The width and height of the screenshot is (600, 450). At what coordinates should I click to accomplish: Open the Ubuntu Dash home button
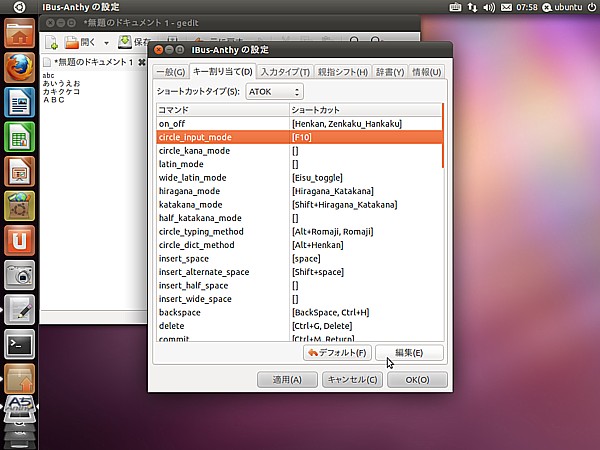tap(19, 7)
